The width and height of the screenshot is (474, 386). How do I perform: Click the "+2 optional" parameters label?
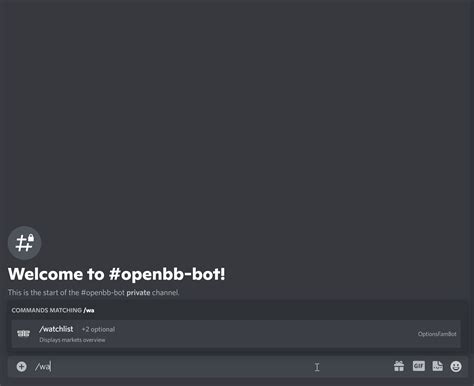click(98, 329)
